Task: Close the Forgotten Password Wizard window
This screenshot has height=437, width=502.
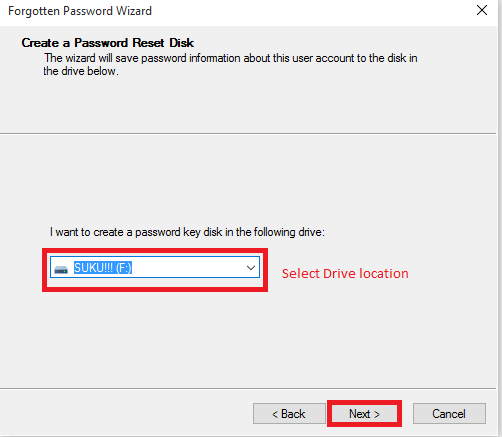Action: 482,10
